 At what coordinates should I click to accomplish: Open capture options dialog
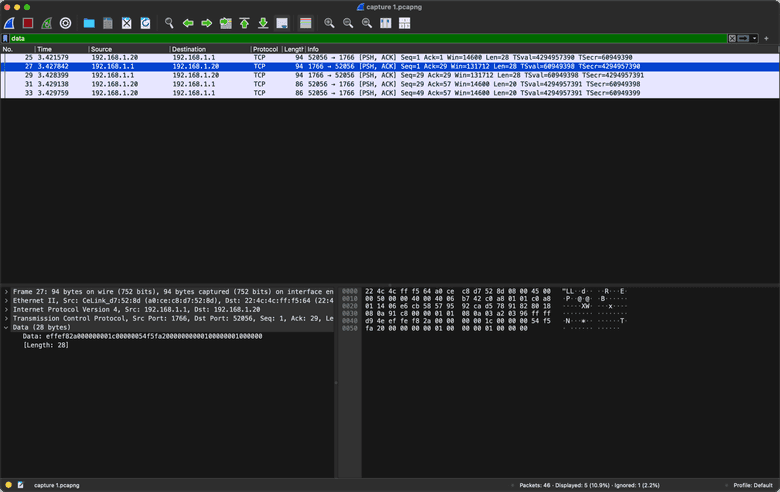pyautogui.click(x=65, y=23)
